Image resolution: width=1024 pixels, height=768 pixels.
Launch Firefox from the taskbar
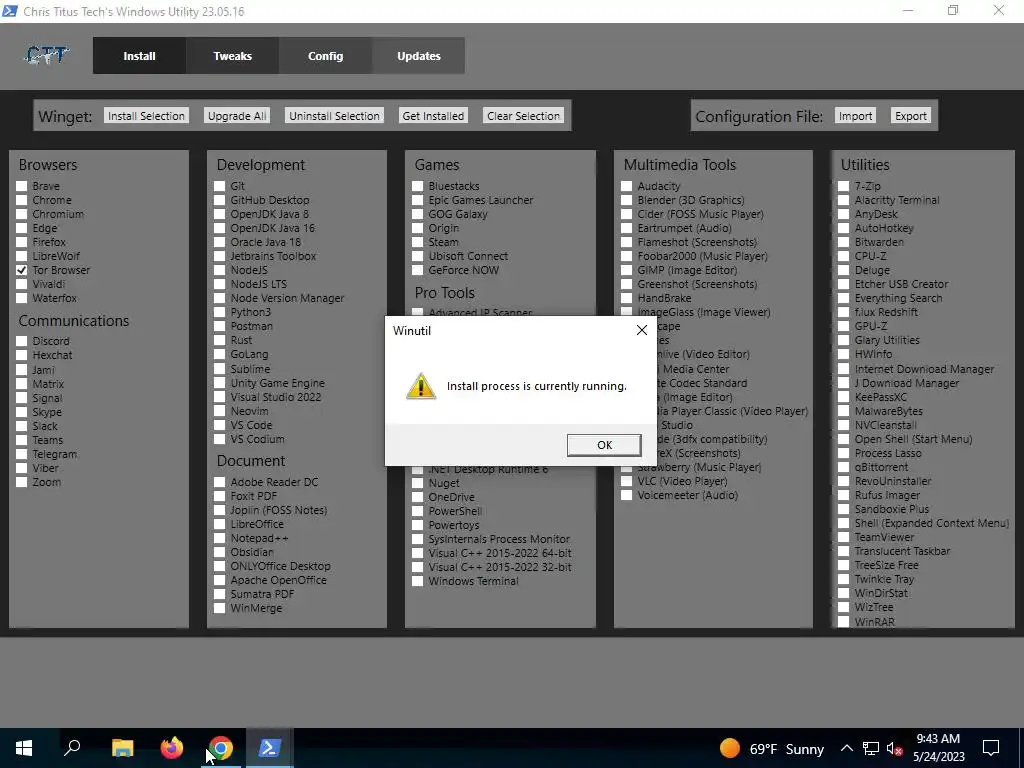coord(172,748)
